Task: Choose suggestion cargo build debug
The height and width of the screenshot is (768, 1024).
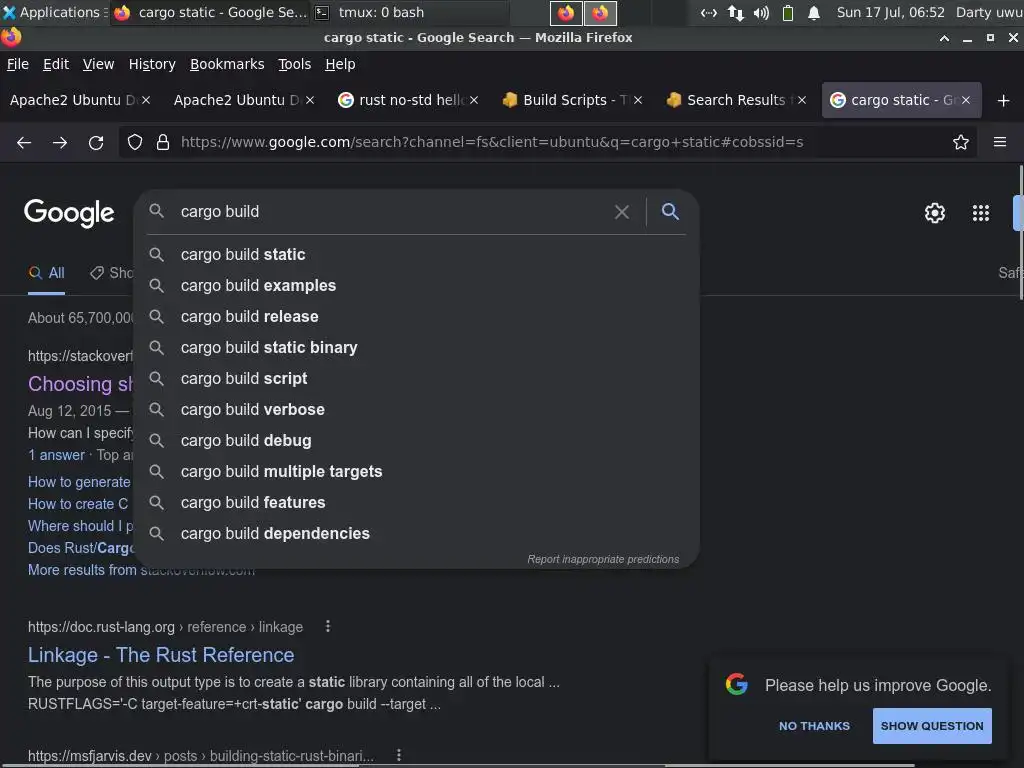Action: pyautogui.click(x=417, y=440)
